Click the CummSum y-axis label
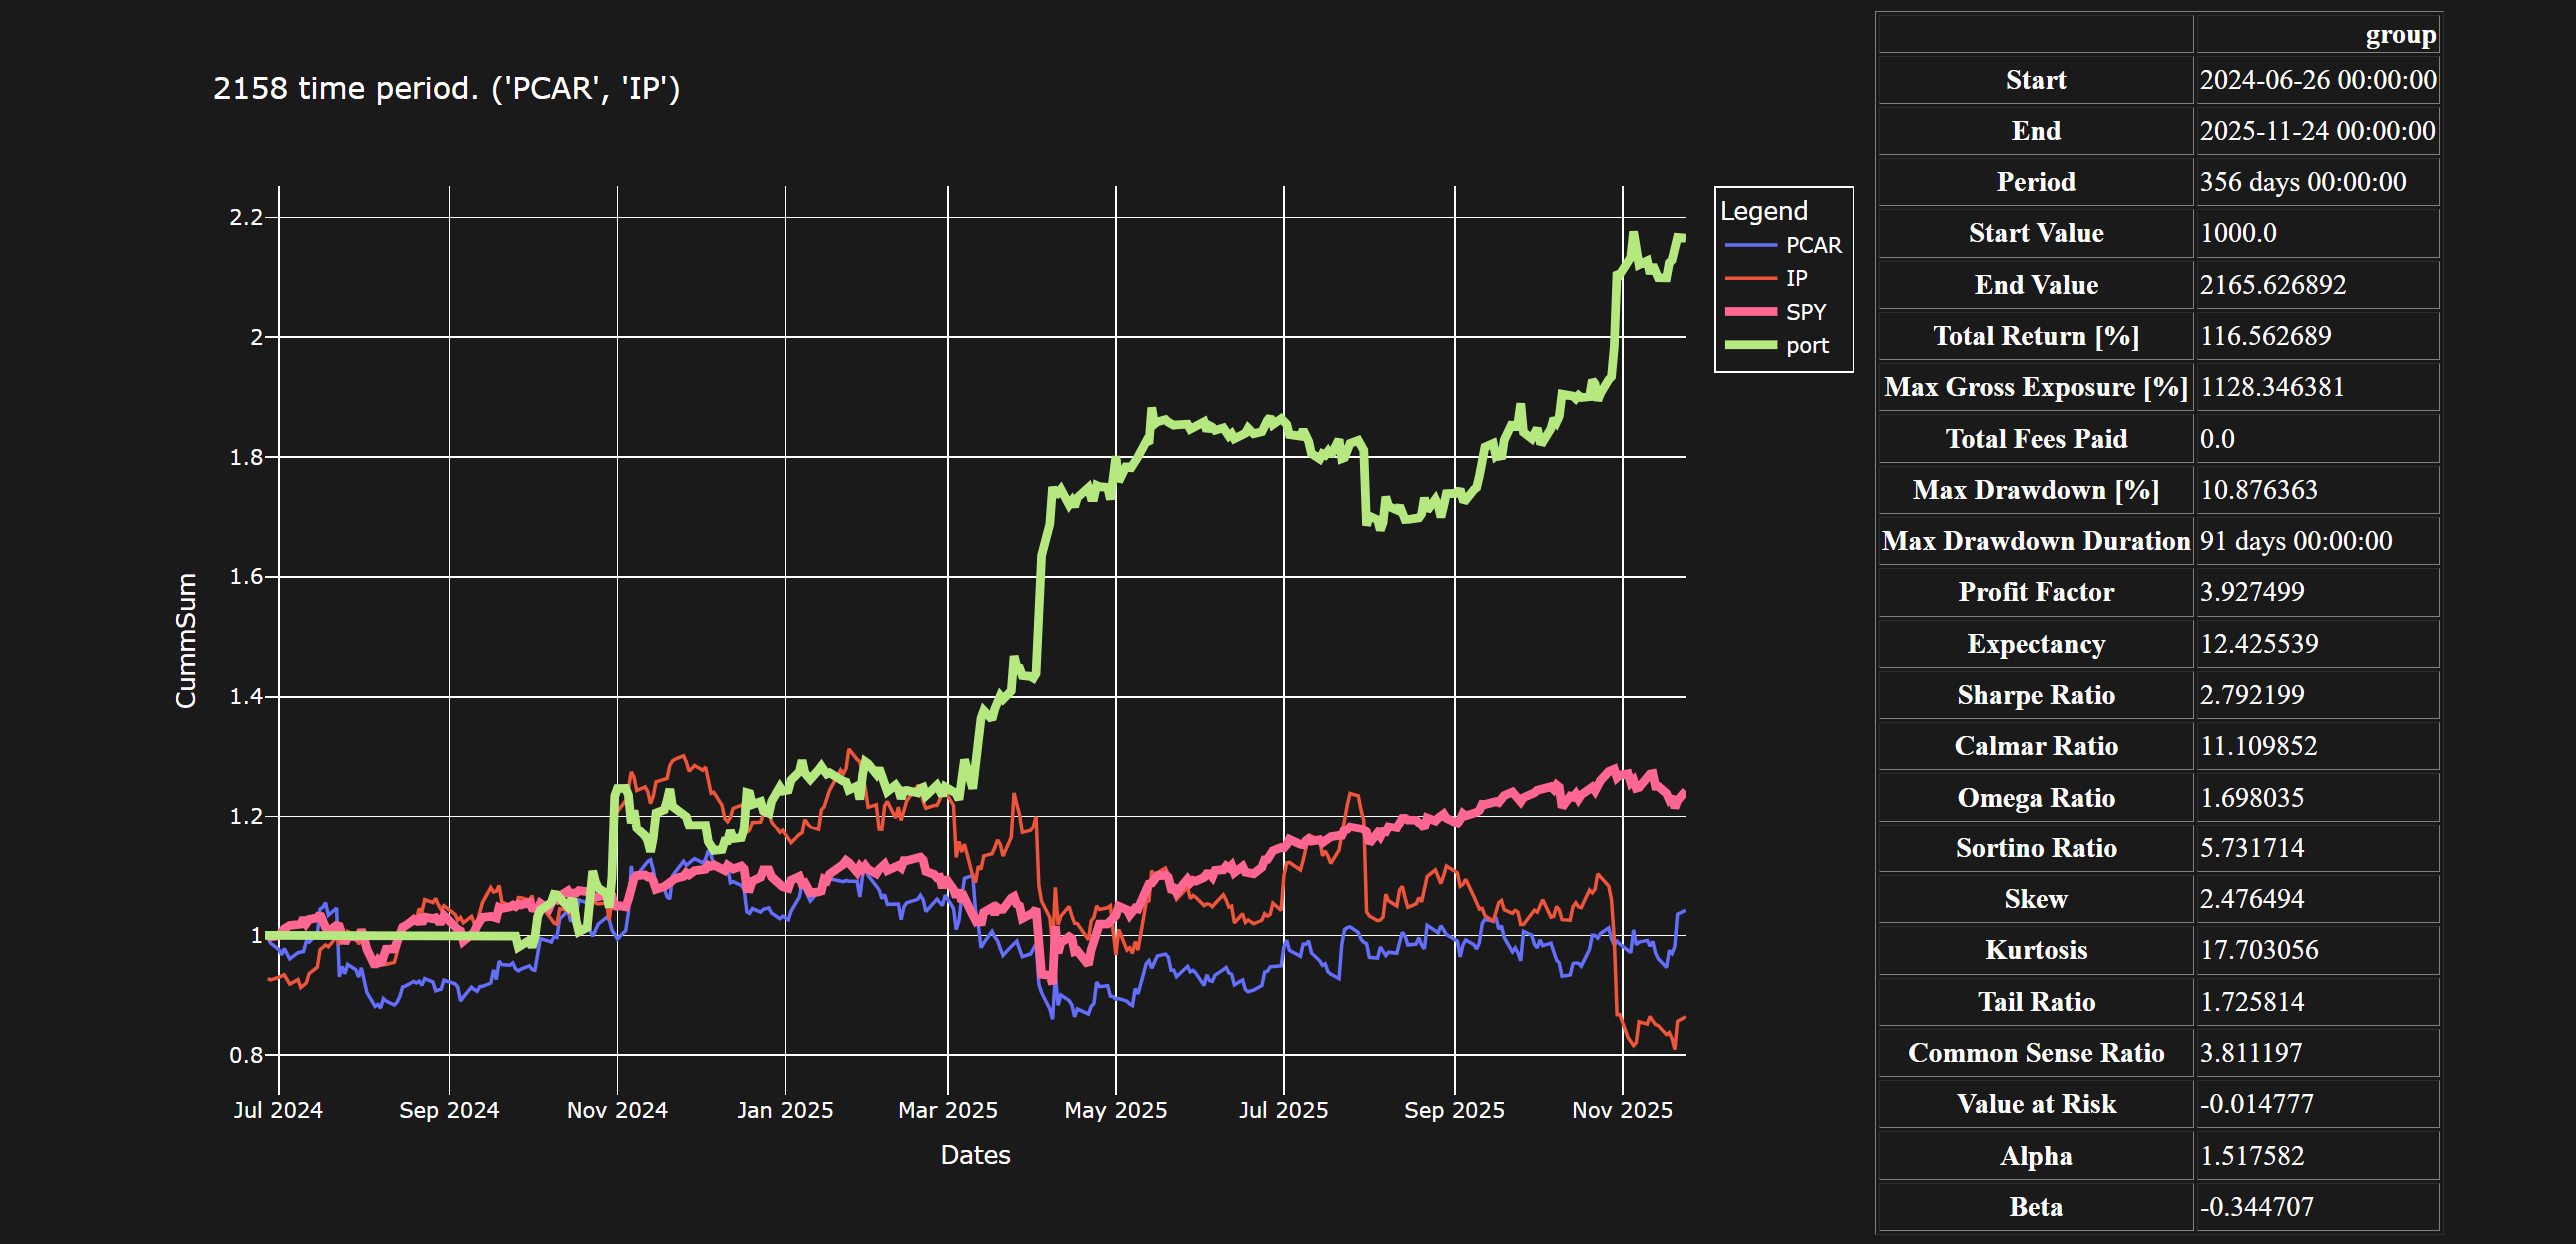Image resolution: width=2576 pixels, height=1244 pixels. click(186, 640)
